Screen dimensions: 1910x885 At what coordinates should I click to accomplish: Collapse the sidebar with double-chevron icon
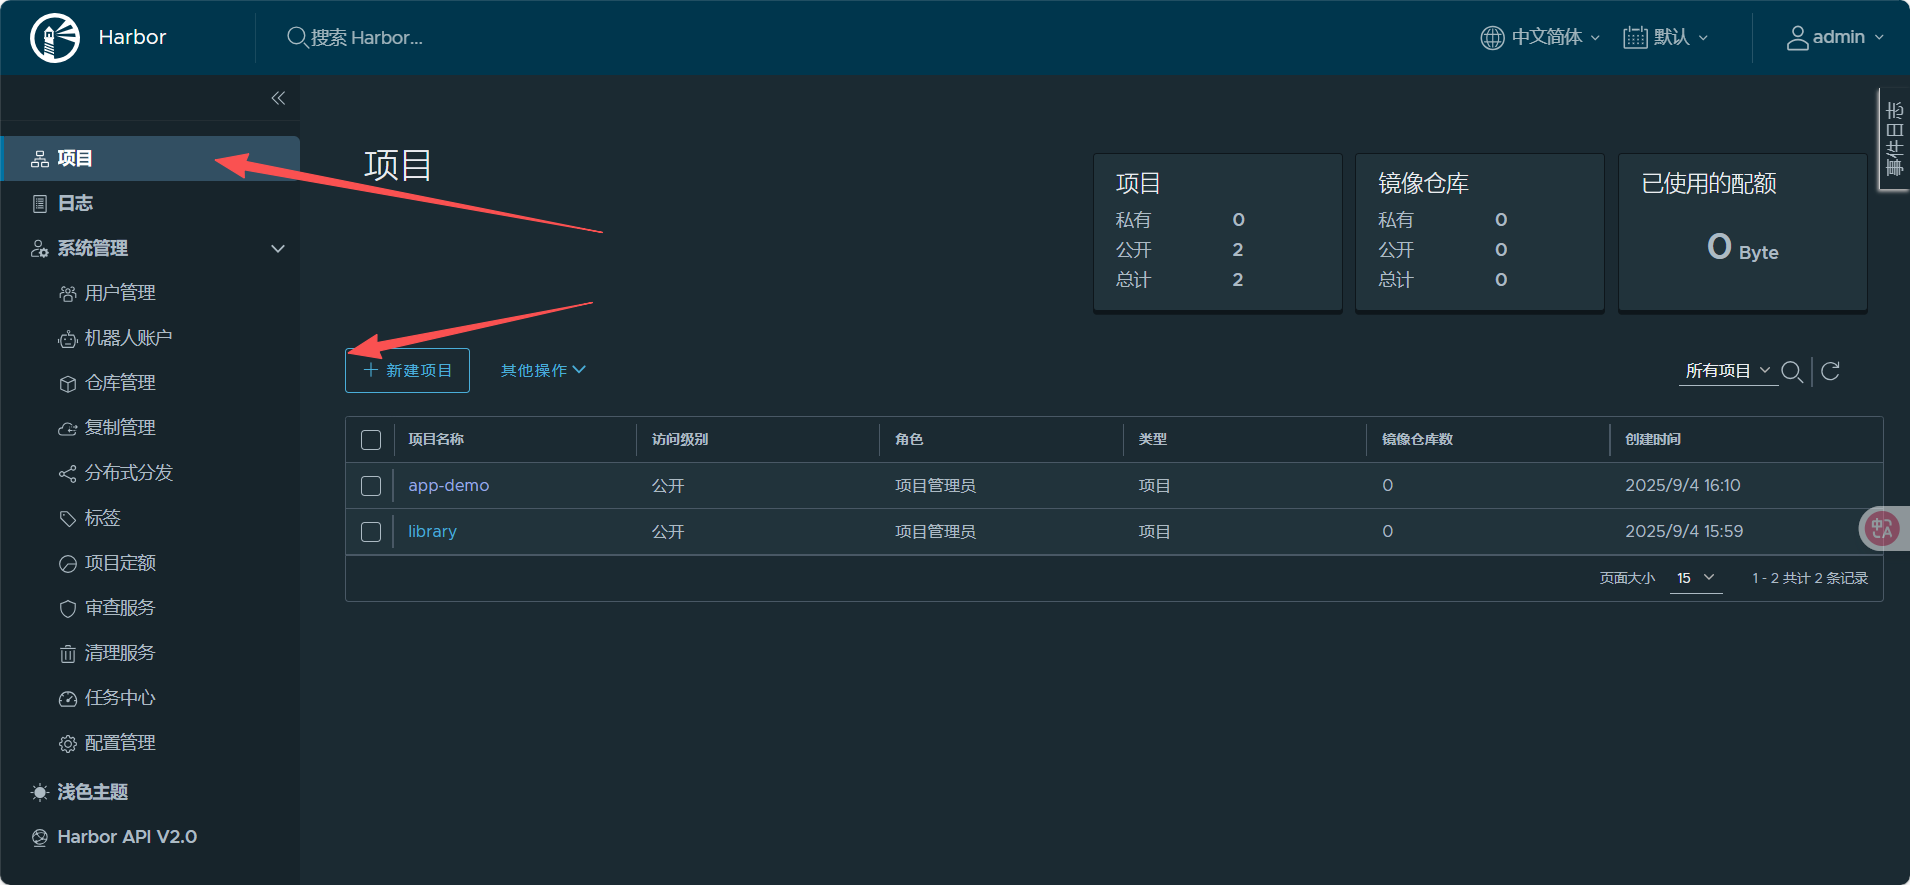[278, 98]
